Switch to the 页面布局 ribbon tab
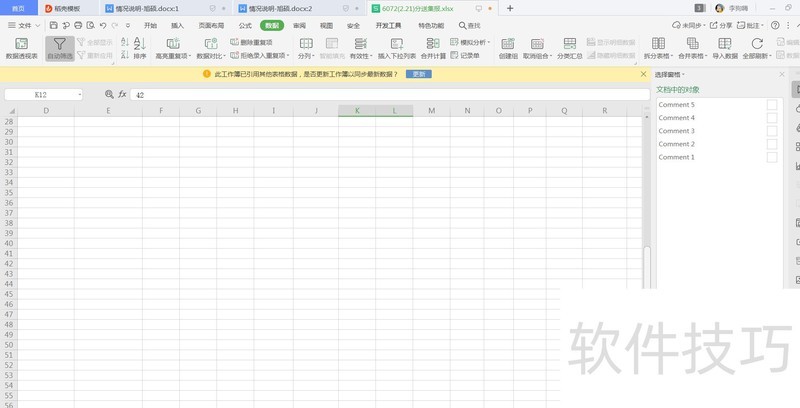800x408 pixels. 211,25
